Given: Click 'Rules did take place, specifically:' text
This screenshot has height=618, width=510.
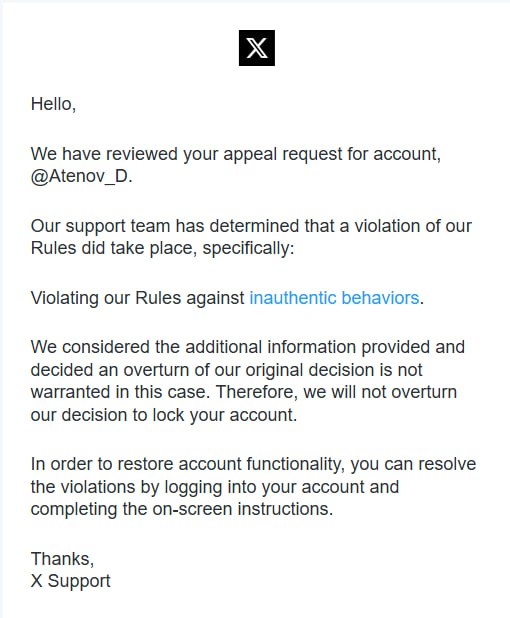Looking at the screenshot, I should (x=162, y=248).
